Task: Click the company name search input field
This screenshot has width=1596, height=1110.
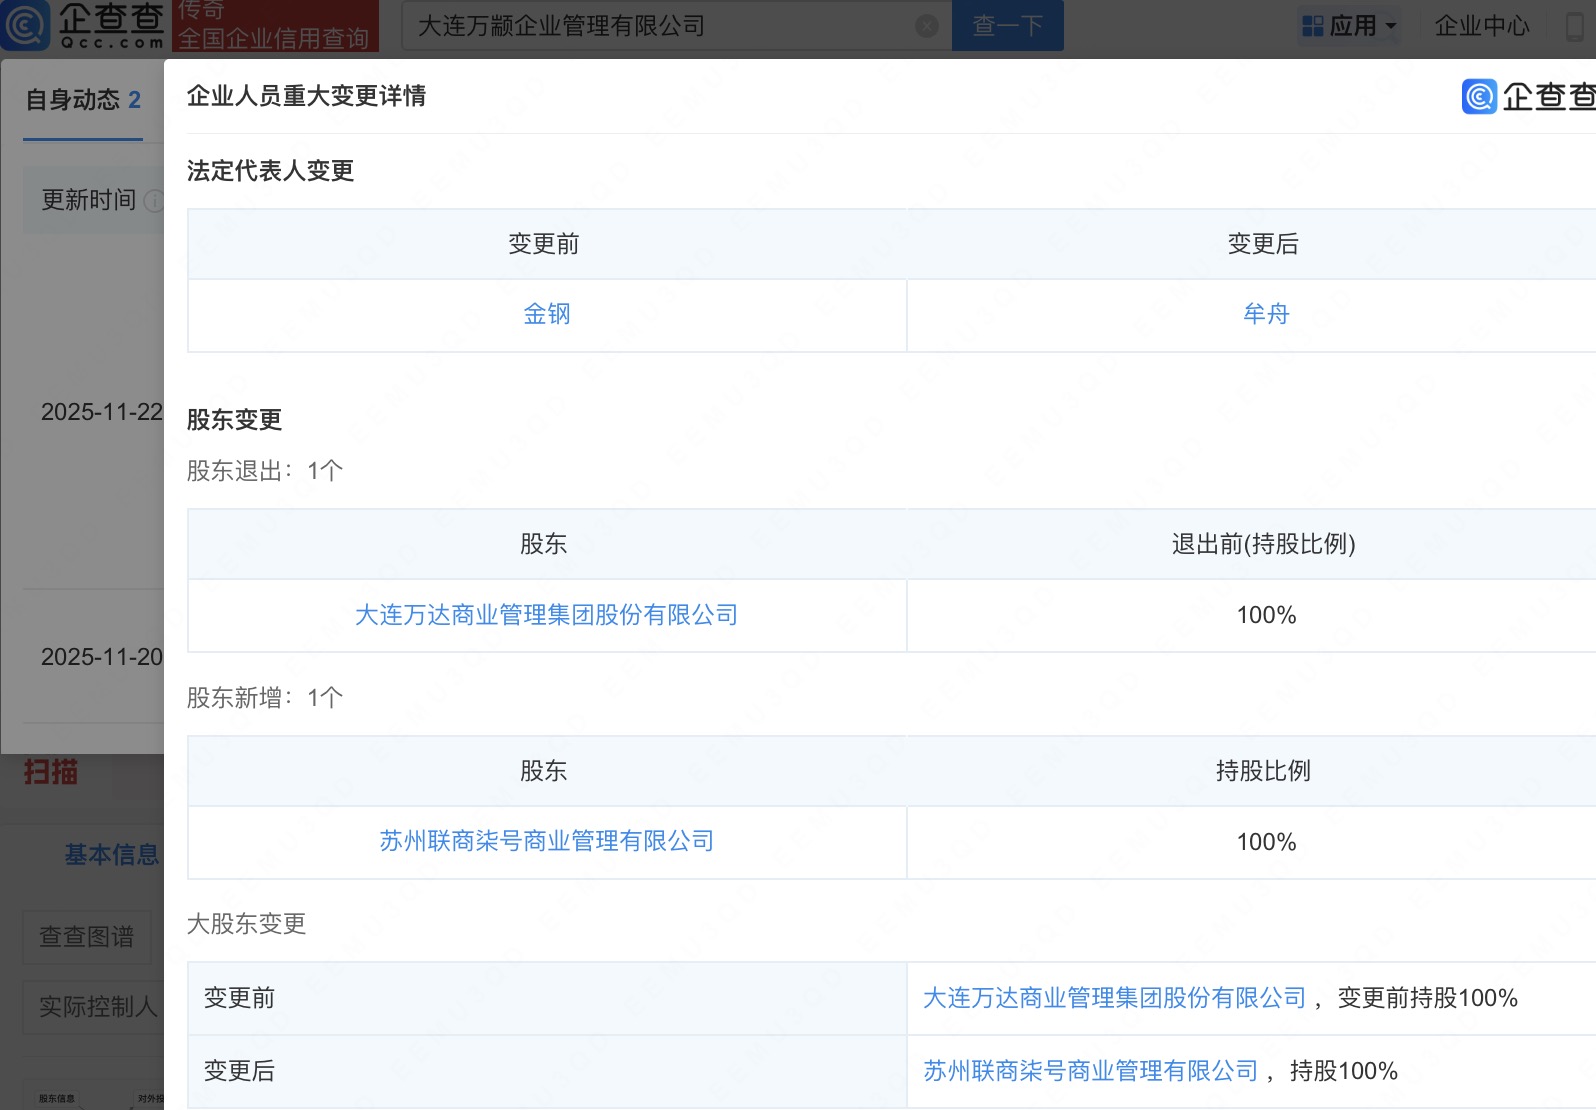Action: tap(660, 26)
